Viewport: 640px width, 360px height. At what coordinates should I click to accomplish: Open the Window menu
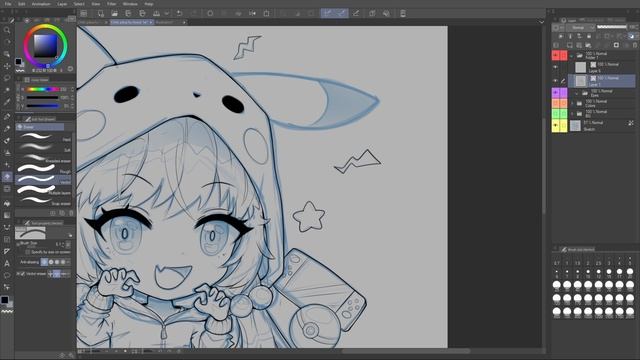(130, 4)
